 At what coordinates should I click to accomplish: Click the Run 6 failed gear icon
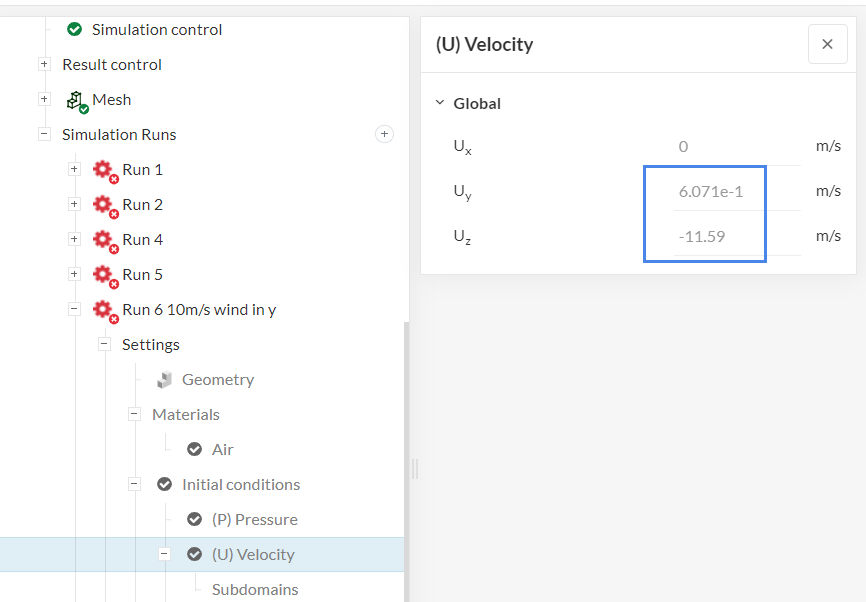click(x=104, y=310)
